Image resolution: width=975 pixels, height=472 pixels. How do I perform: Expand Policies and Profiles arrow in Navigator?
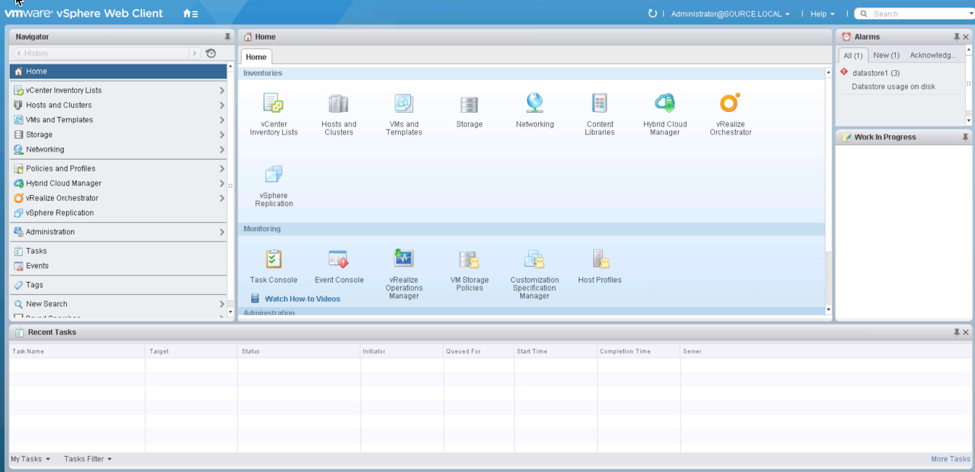click(x=222, y=169)
